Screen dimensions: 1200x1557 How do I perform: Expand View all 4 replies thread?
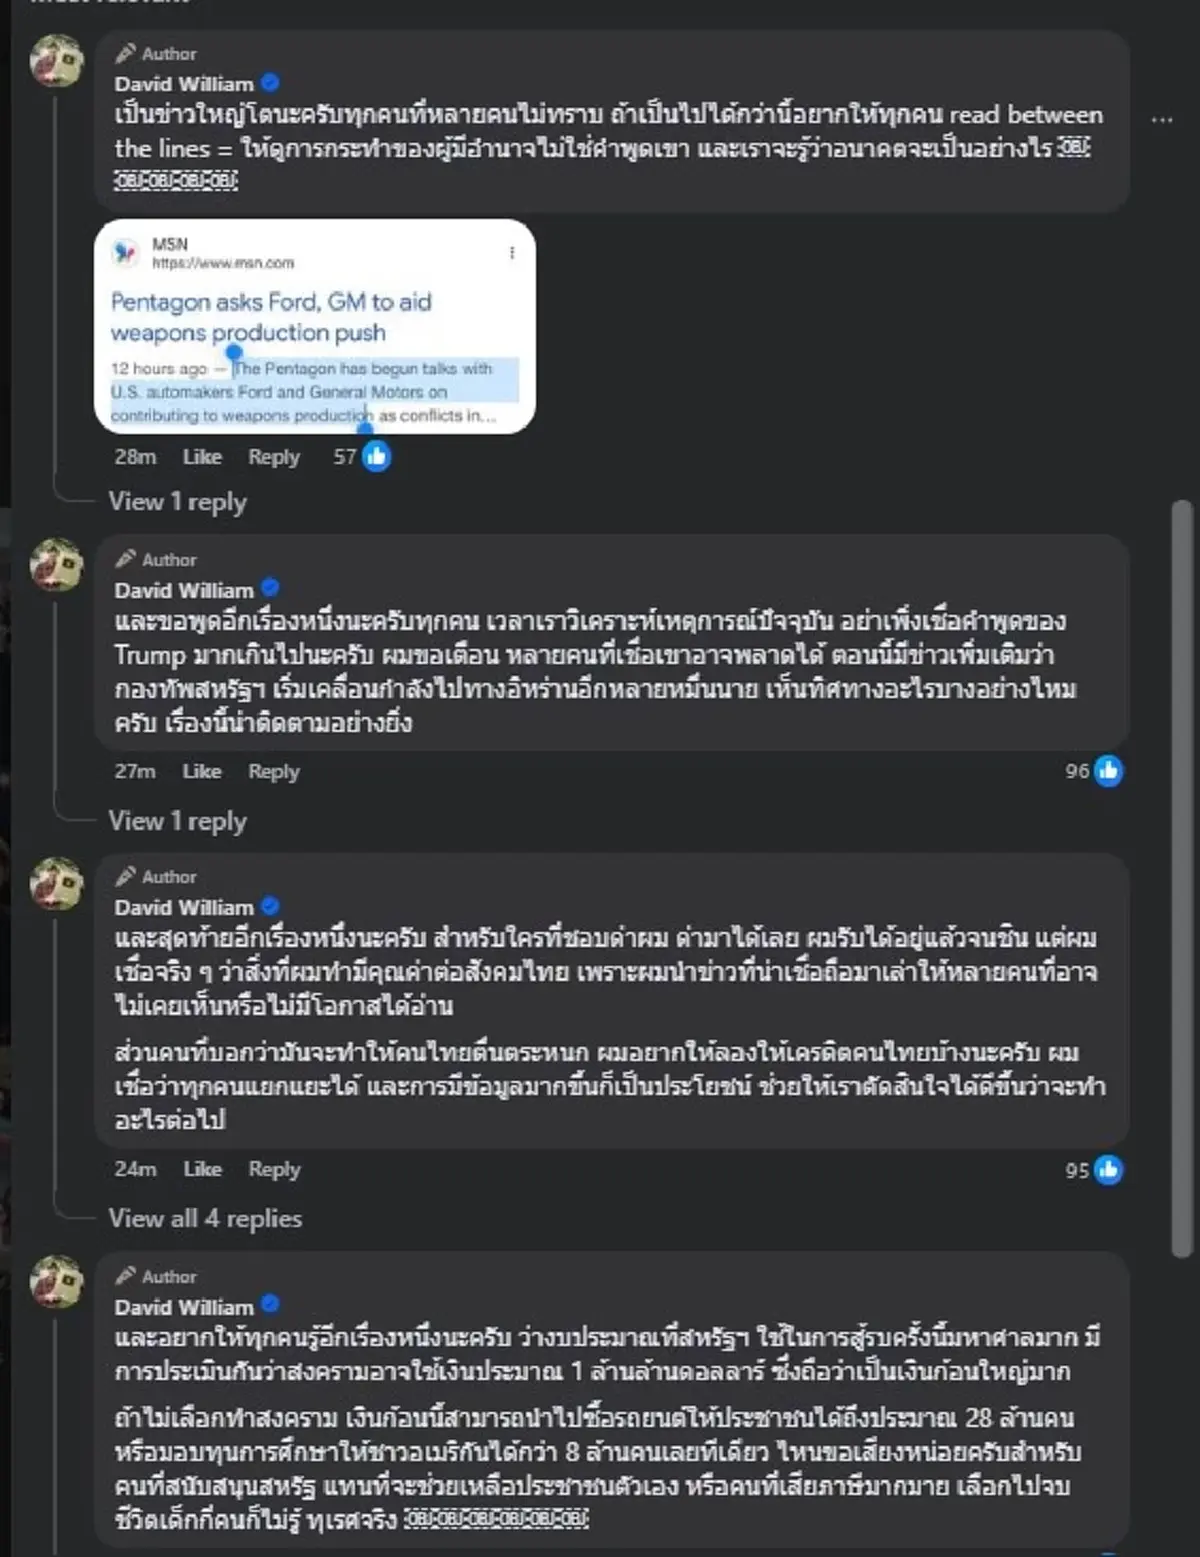point(204,1219)
